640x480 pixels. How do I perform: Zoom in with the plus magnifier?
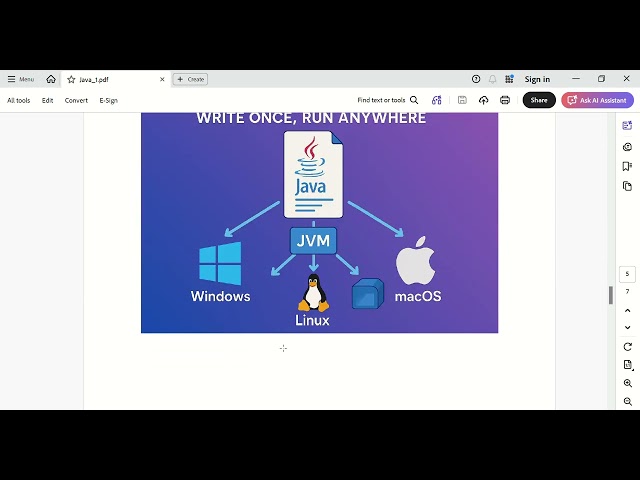coord(628,383)
